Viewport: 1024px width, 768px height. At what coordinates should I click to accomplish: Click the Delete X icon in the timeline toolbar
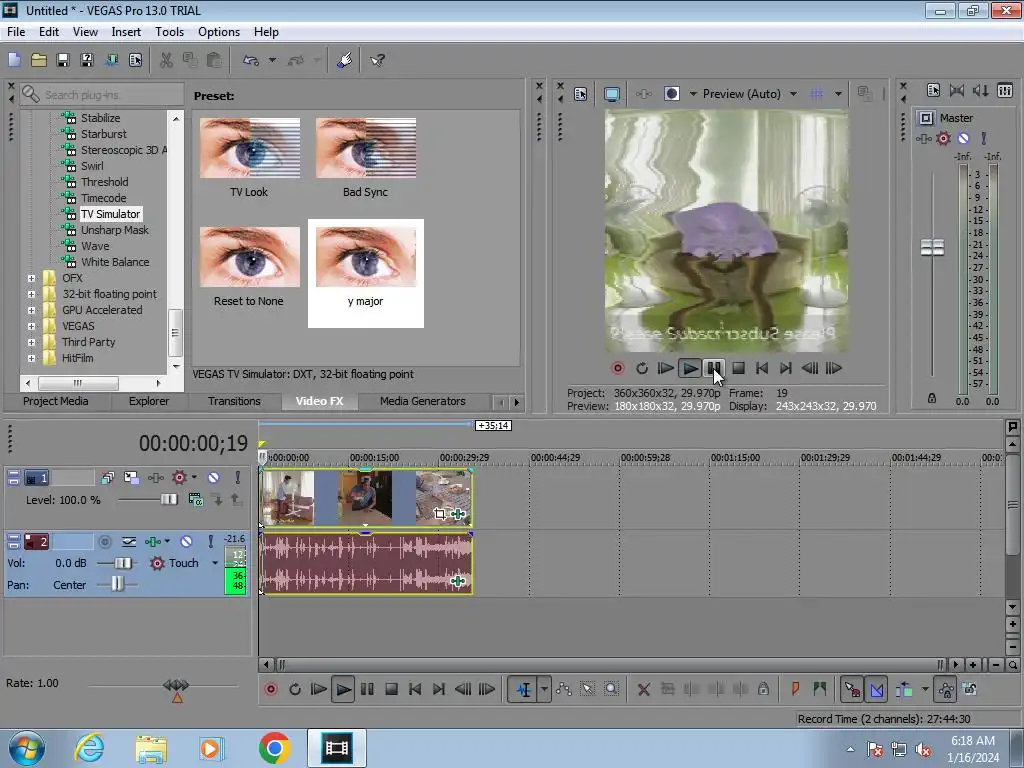[643, 689]
